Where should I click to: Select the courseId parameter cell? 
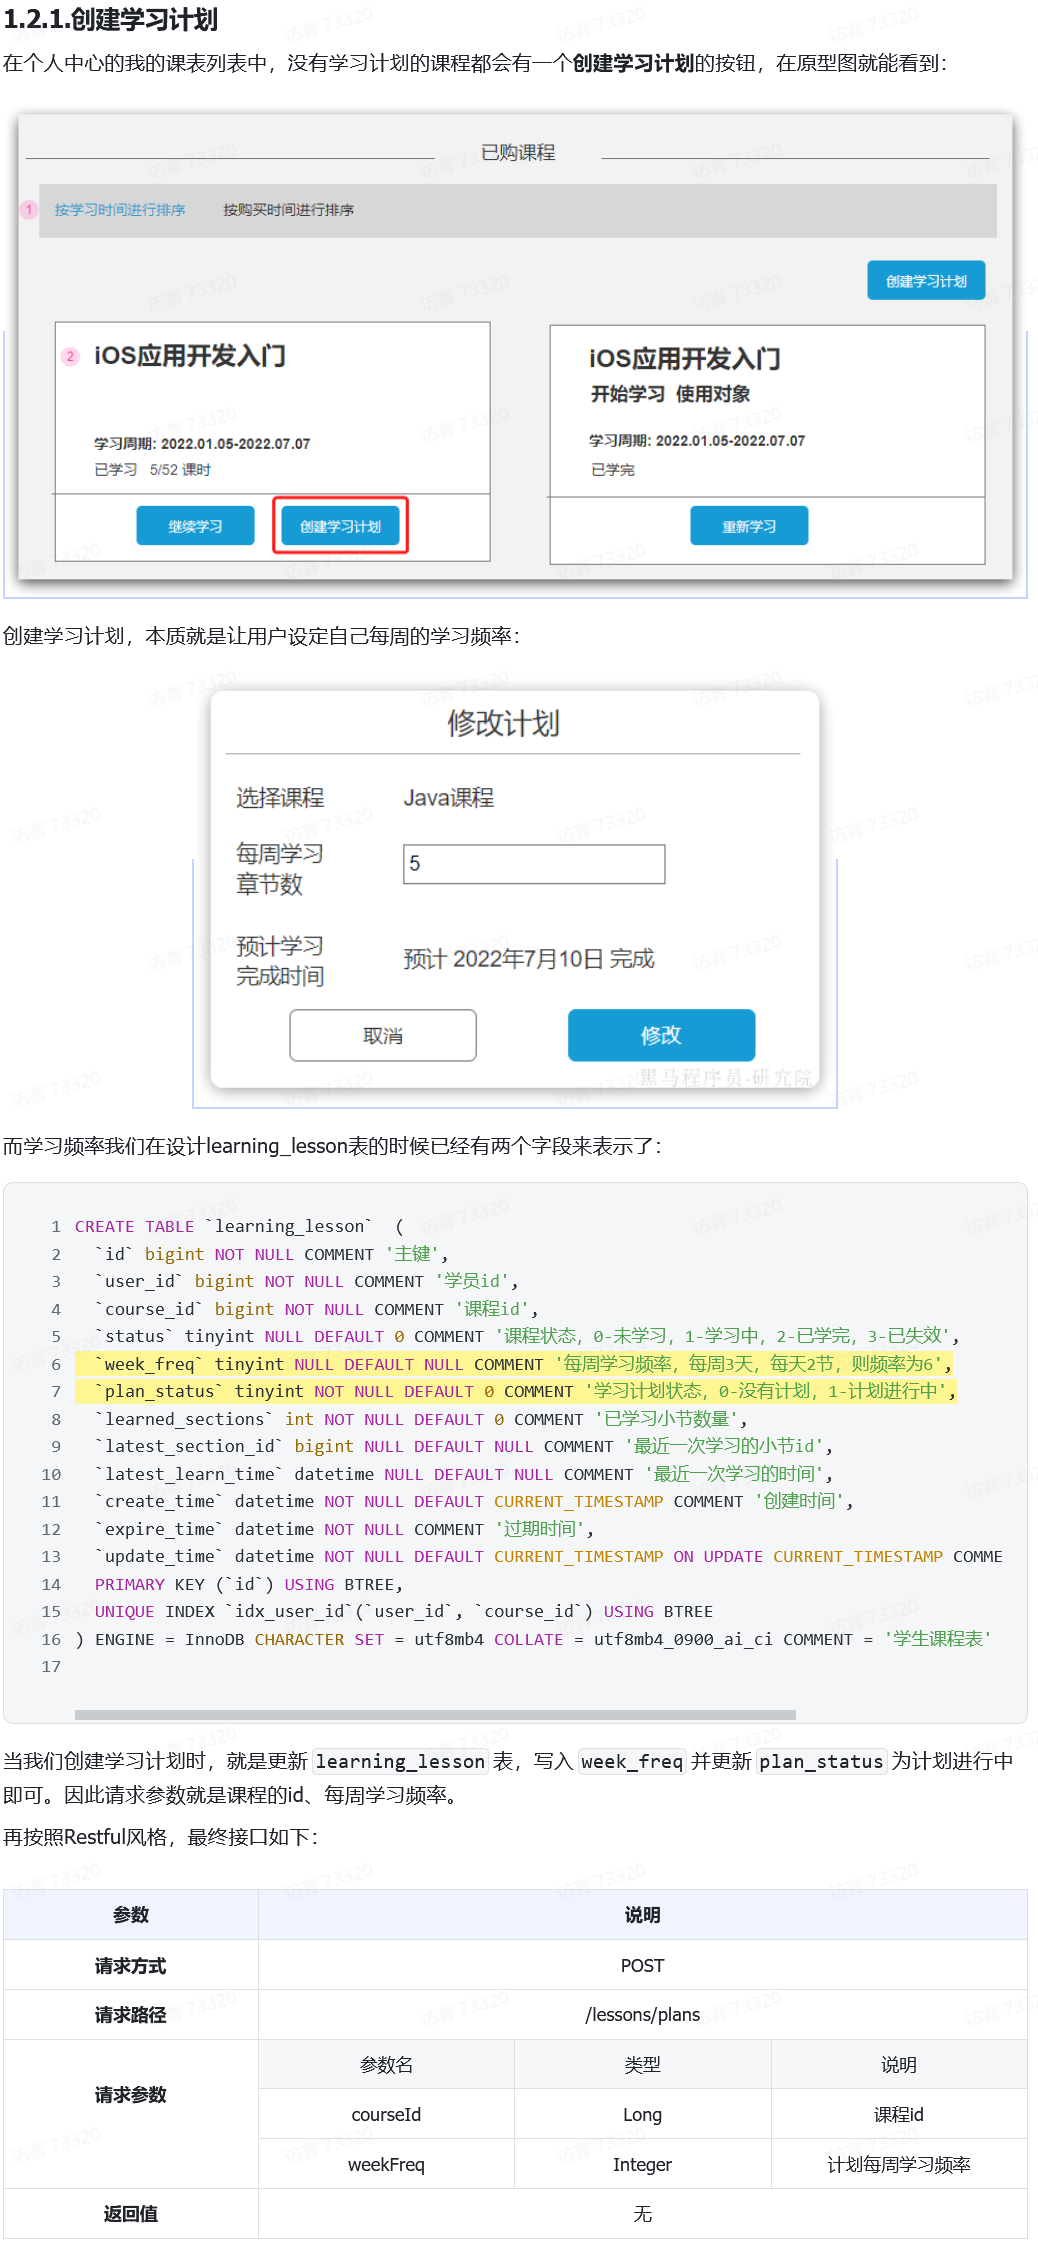pos(386,2115)
